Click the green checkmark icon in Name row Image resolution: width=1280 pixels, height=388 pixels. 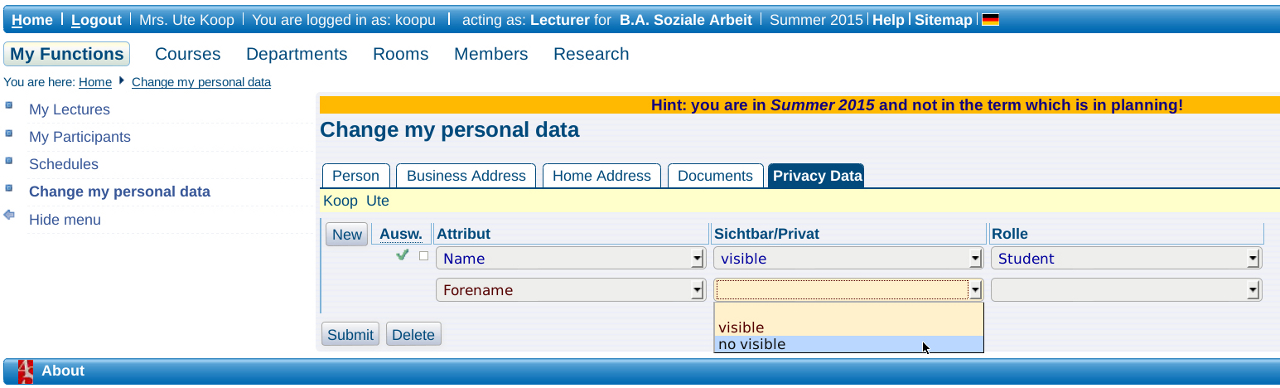click(x=402, y=256)
